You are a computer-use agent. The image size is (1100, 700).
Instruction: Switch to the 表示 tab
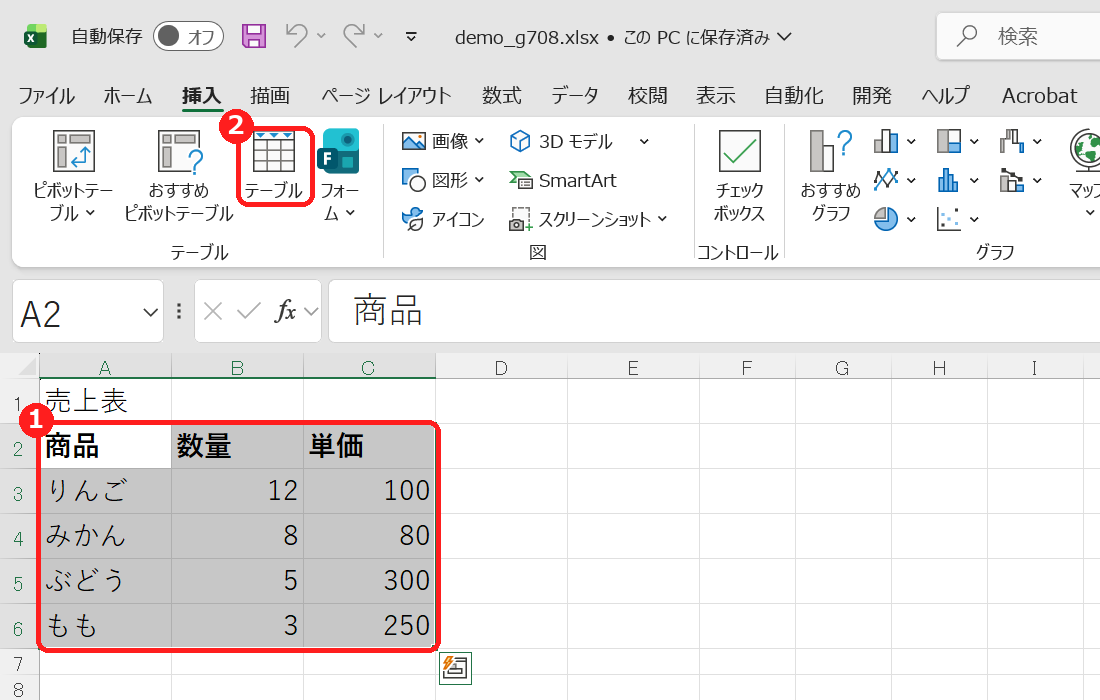(x=716, y=95)
